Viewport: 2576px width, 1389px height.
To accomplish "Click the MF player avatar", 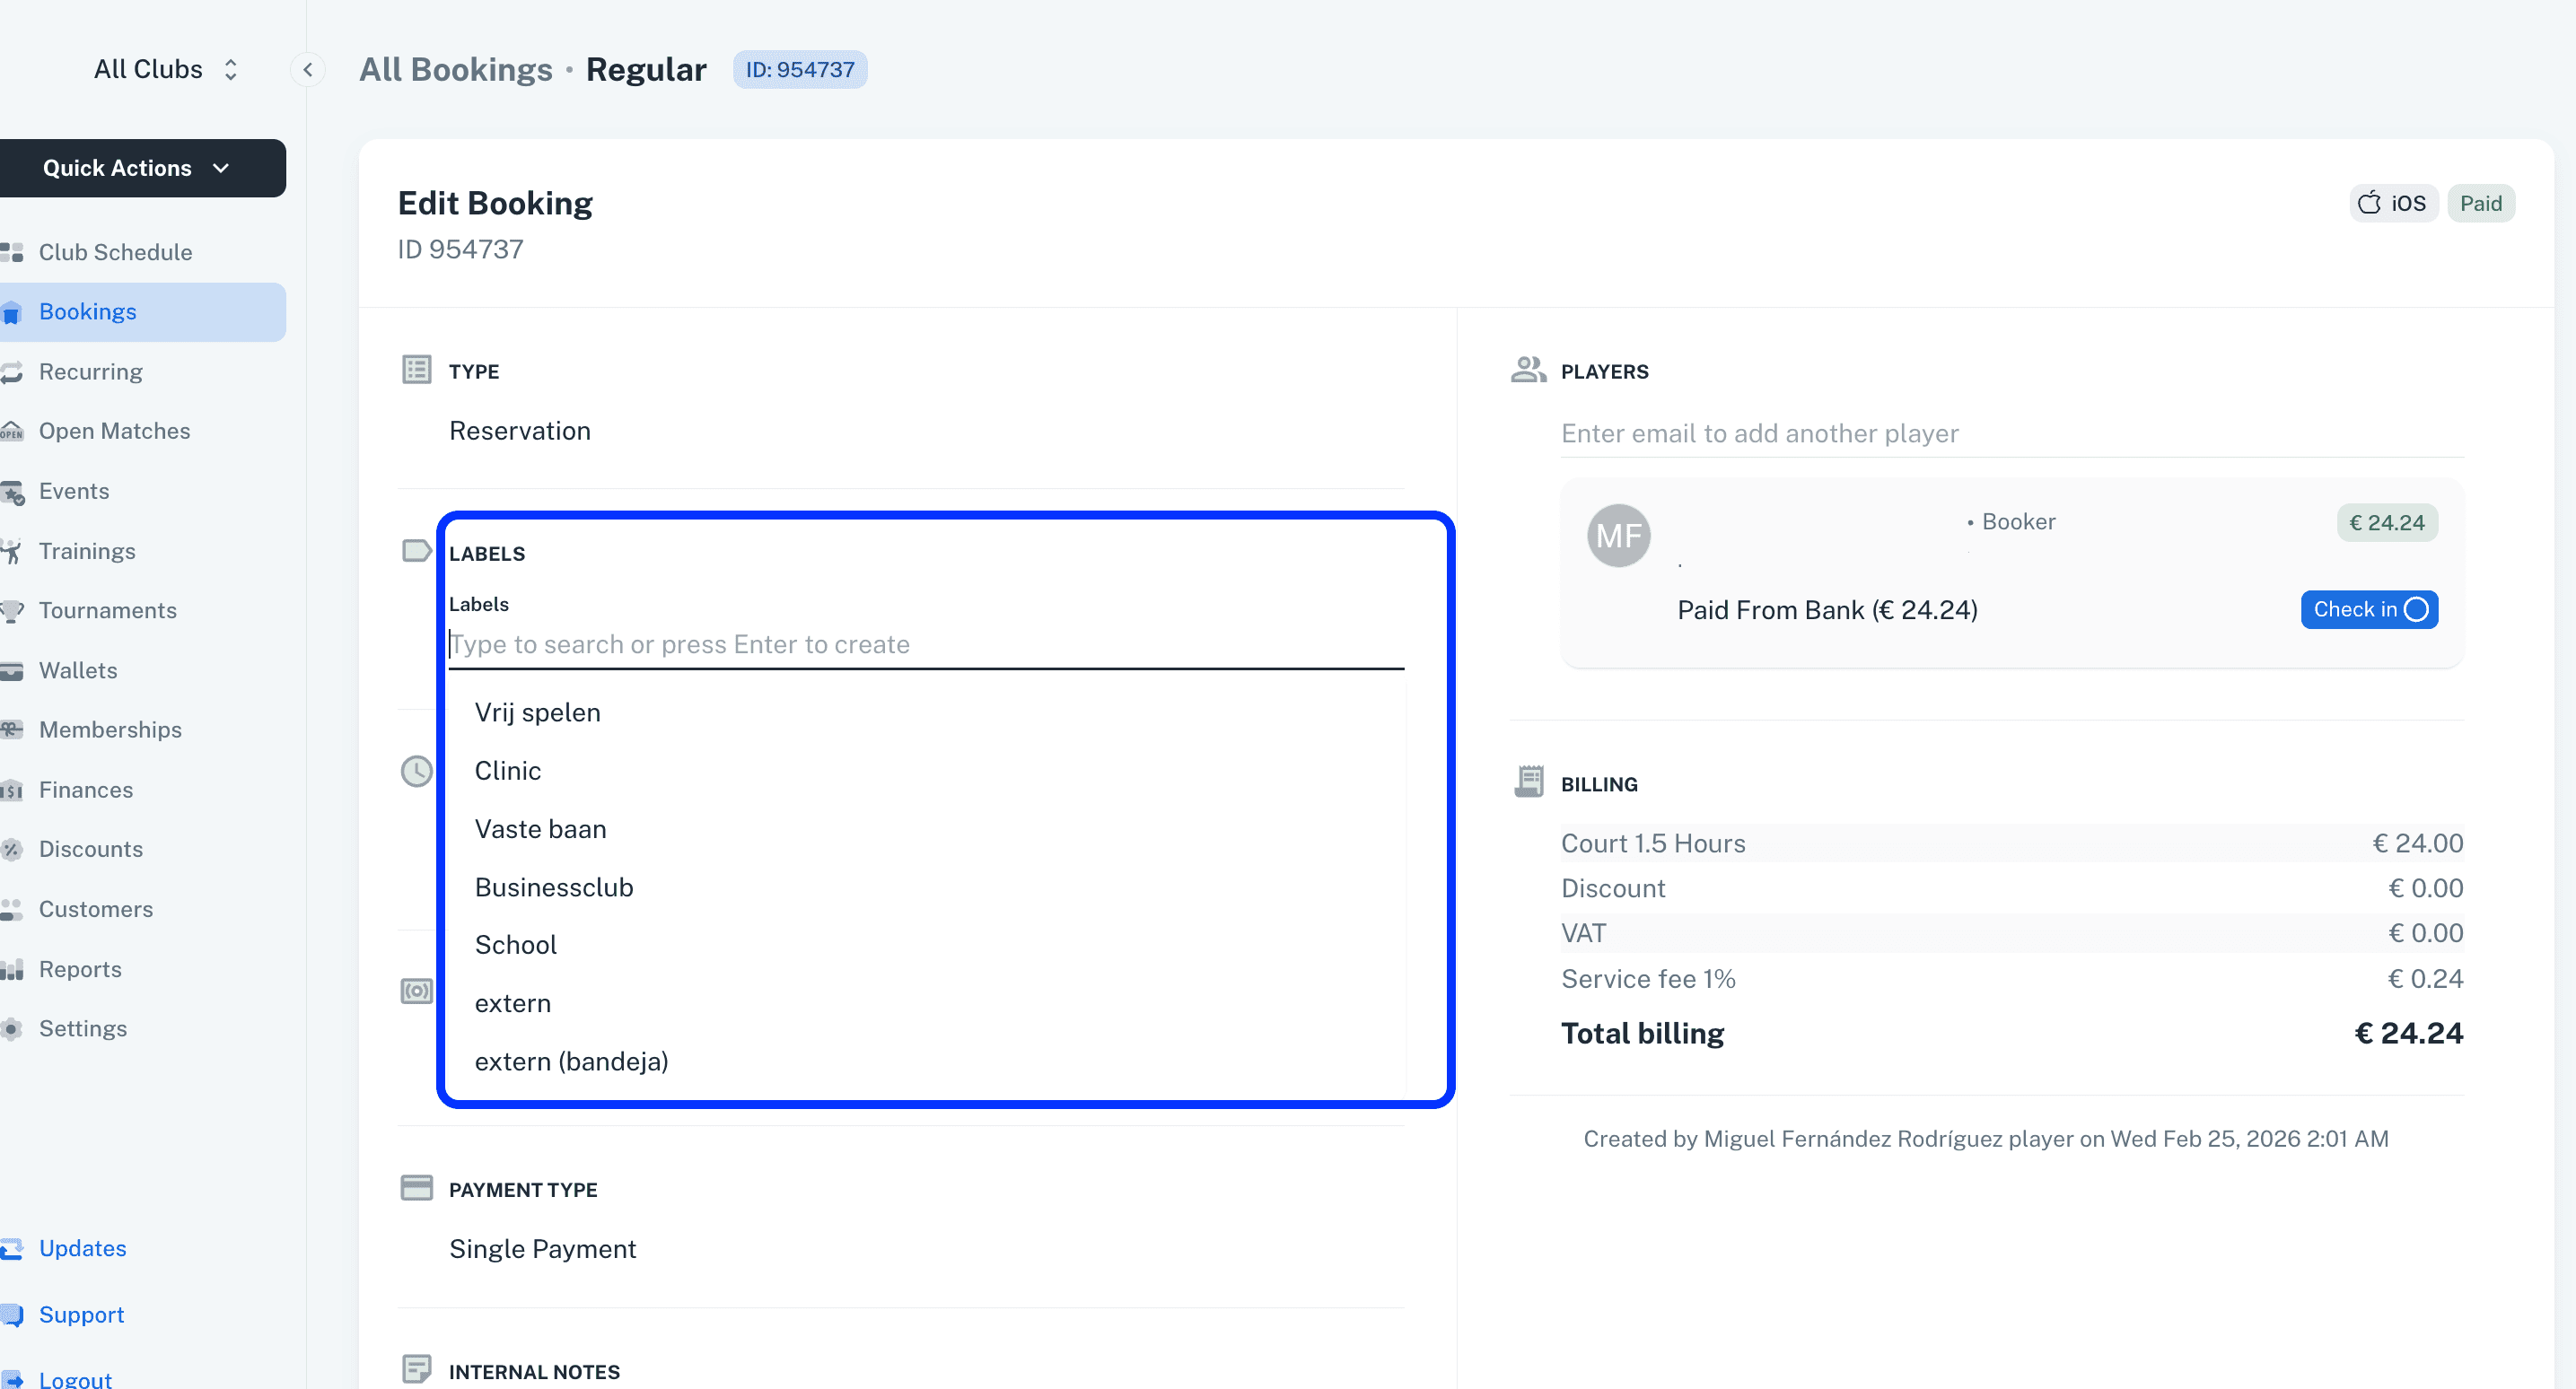I will click(x=1618, y=535).
